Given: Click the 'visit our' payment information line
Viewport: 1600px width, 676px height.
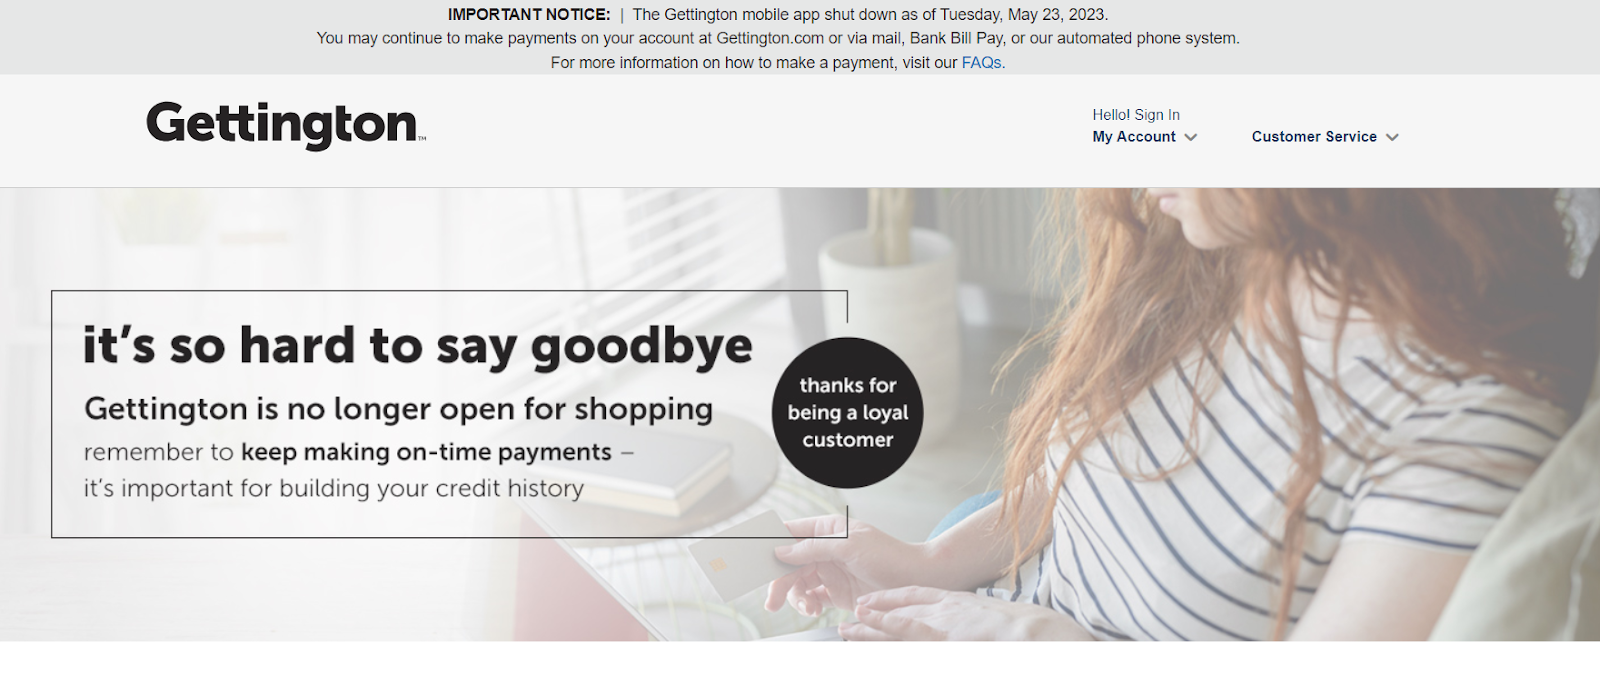Looking at the screenshot, I should [778, 62].
